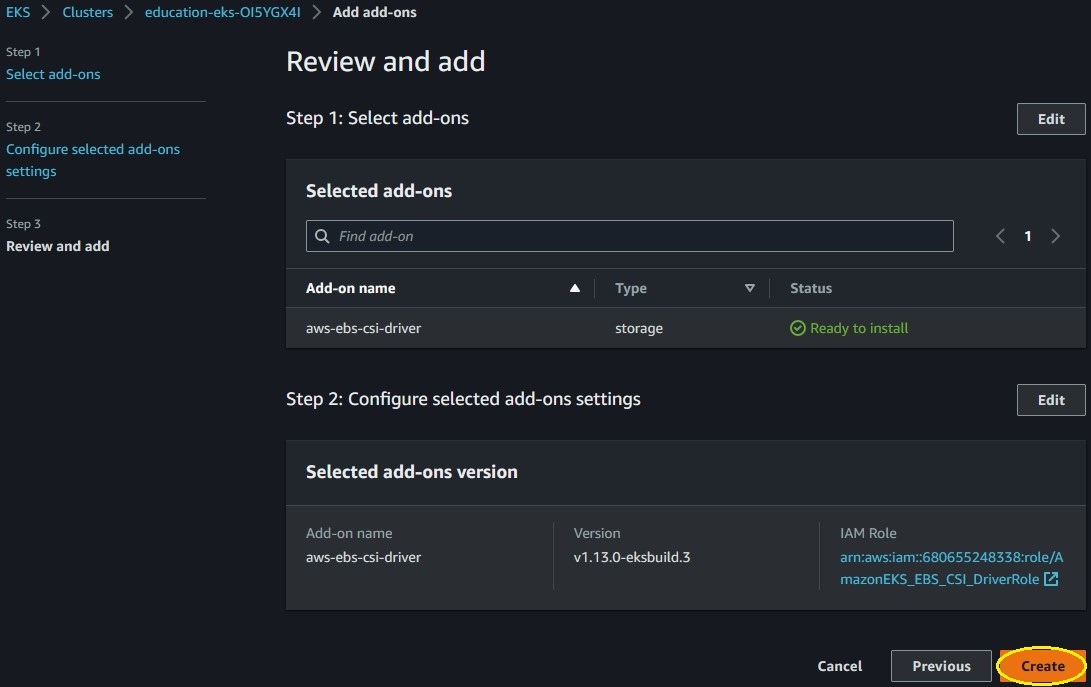1091x687 pixels.
Task: Open Configure selected add-ons settings step
Action: (93, 160)
